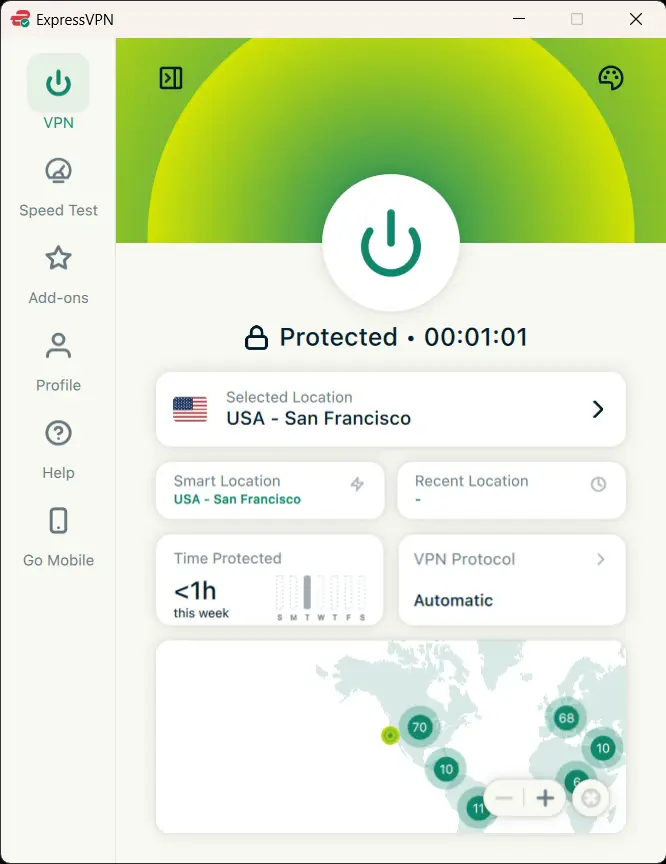Click the Smart Location lightning icon
Image resolution: width=666 pixels, height=864 pixels.
coord(357,484)
